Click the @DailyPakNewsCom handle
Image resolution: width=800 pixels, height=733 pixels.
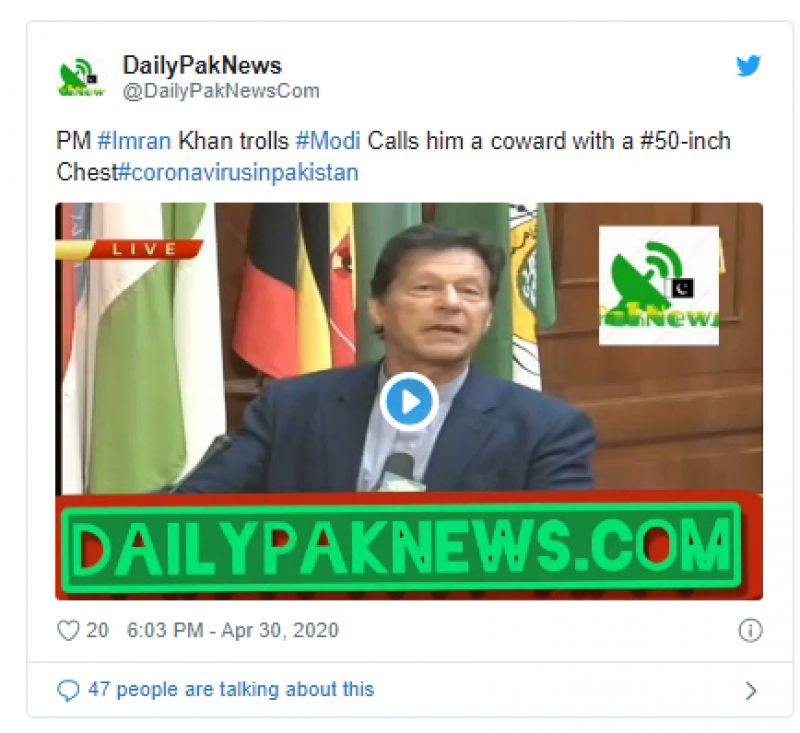click(221, 91)
